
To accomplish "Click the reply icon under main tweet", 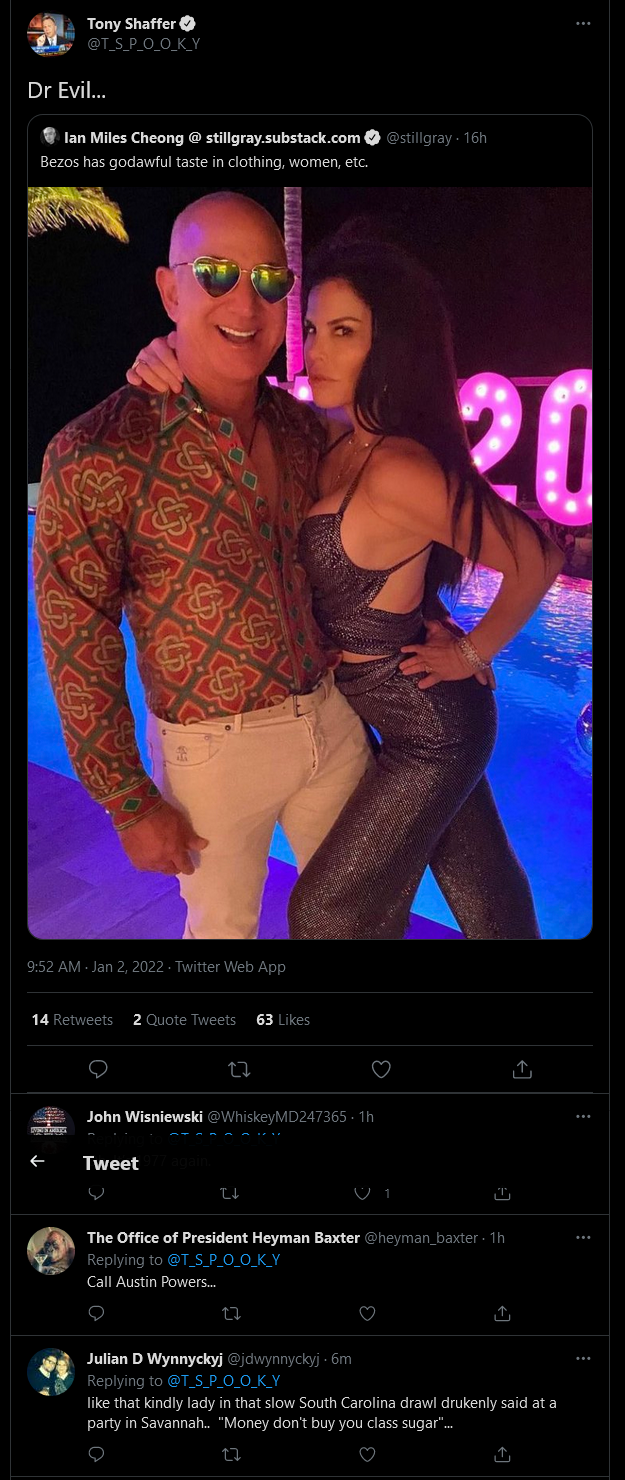I will [98, 1069].
